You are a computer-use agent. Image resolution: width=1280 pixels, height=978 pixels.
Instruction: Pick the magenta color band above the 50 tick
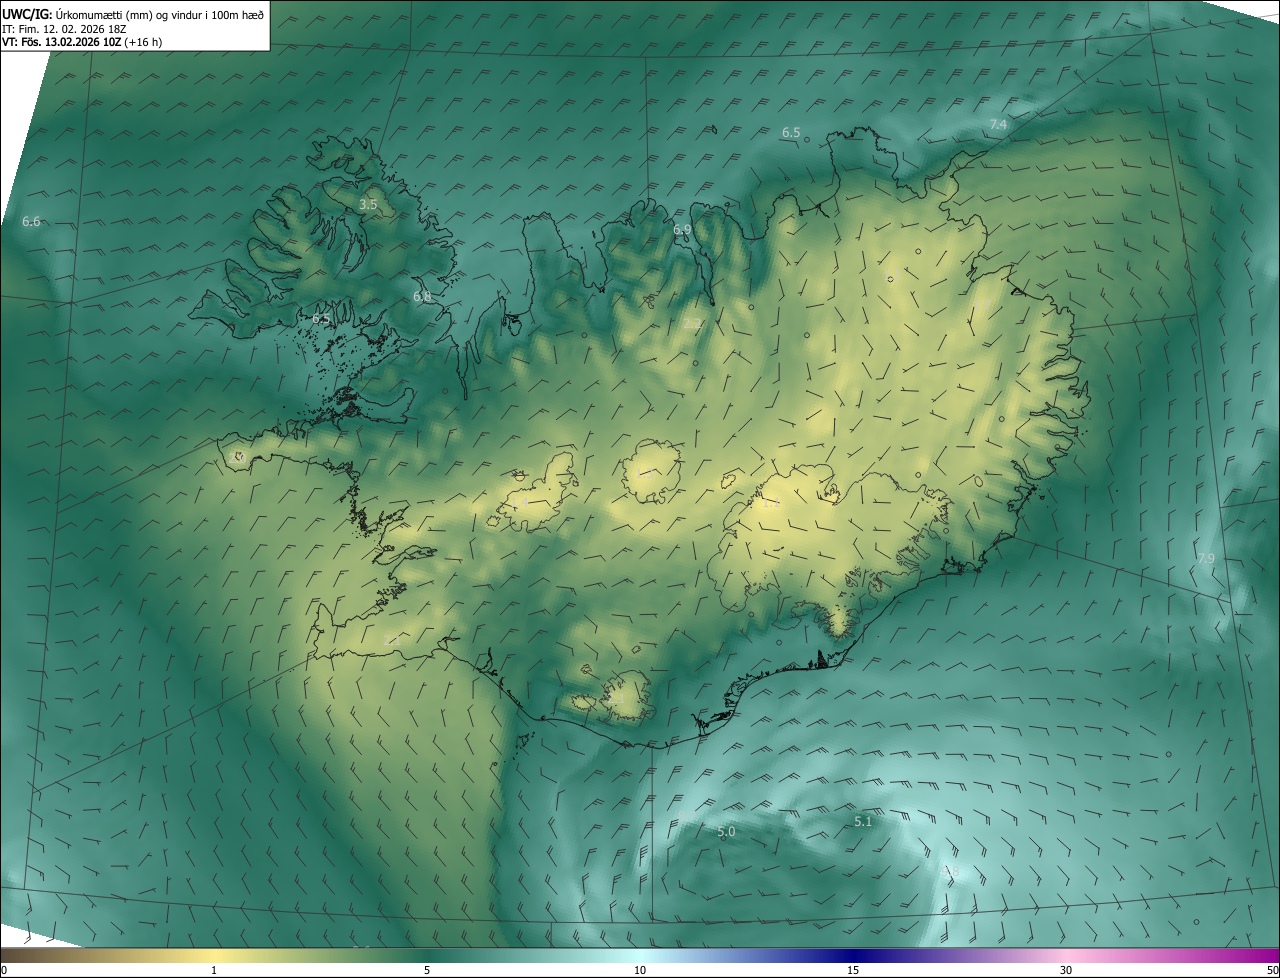1268,955
